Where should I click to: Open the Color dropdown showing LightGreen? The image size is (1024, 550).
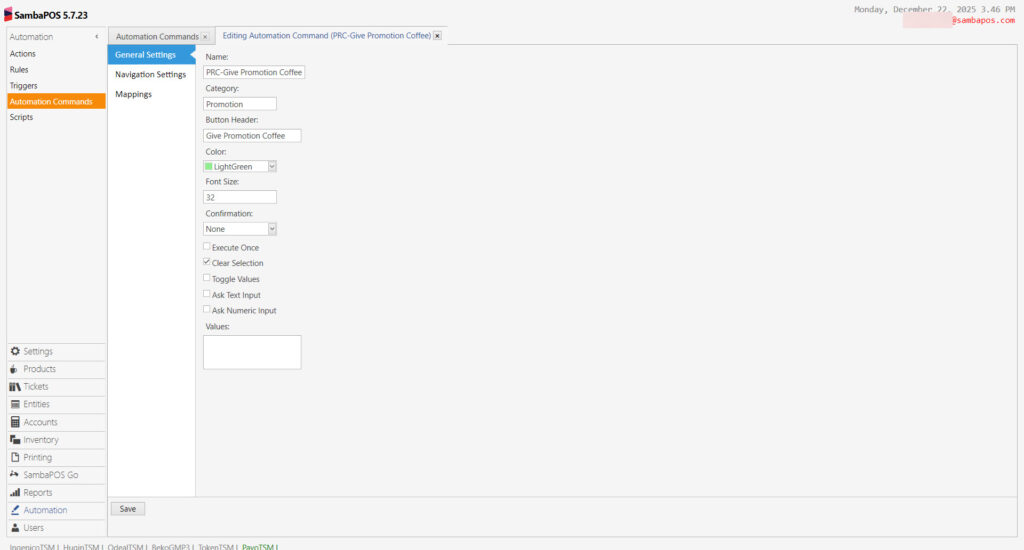click(x=271, y=166)
